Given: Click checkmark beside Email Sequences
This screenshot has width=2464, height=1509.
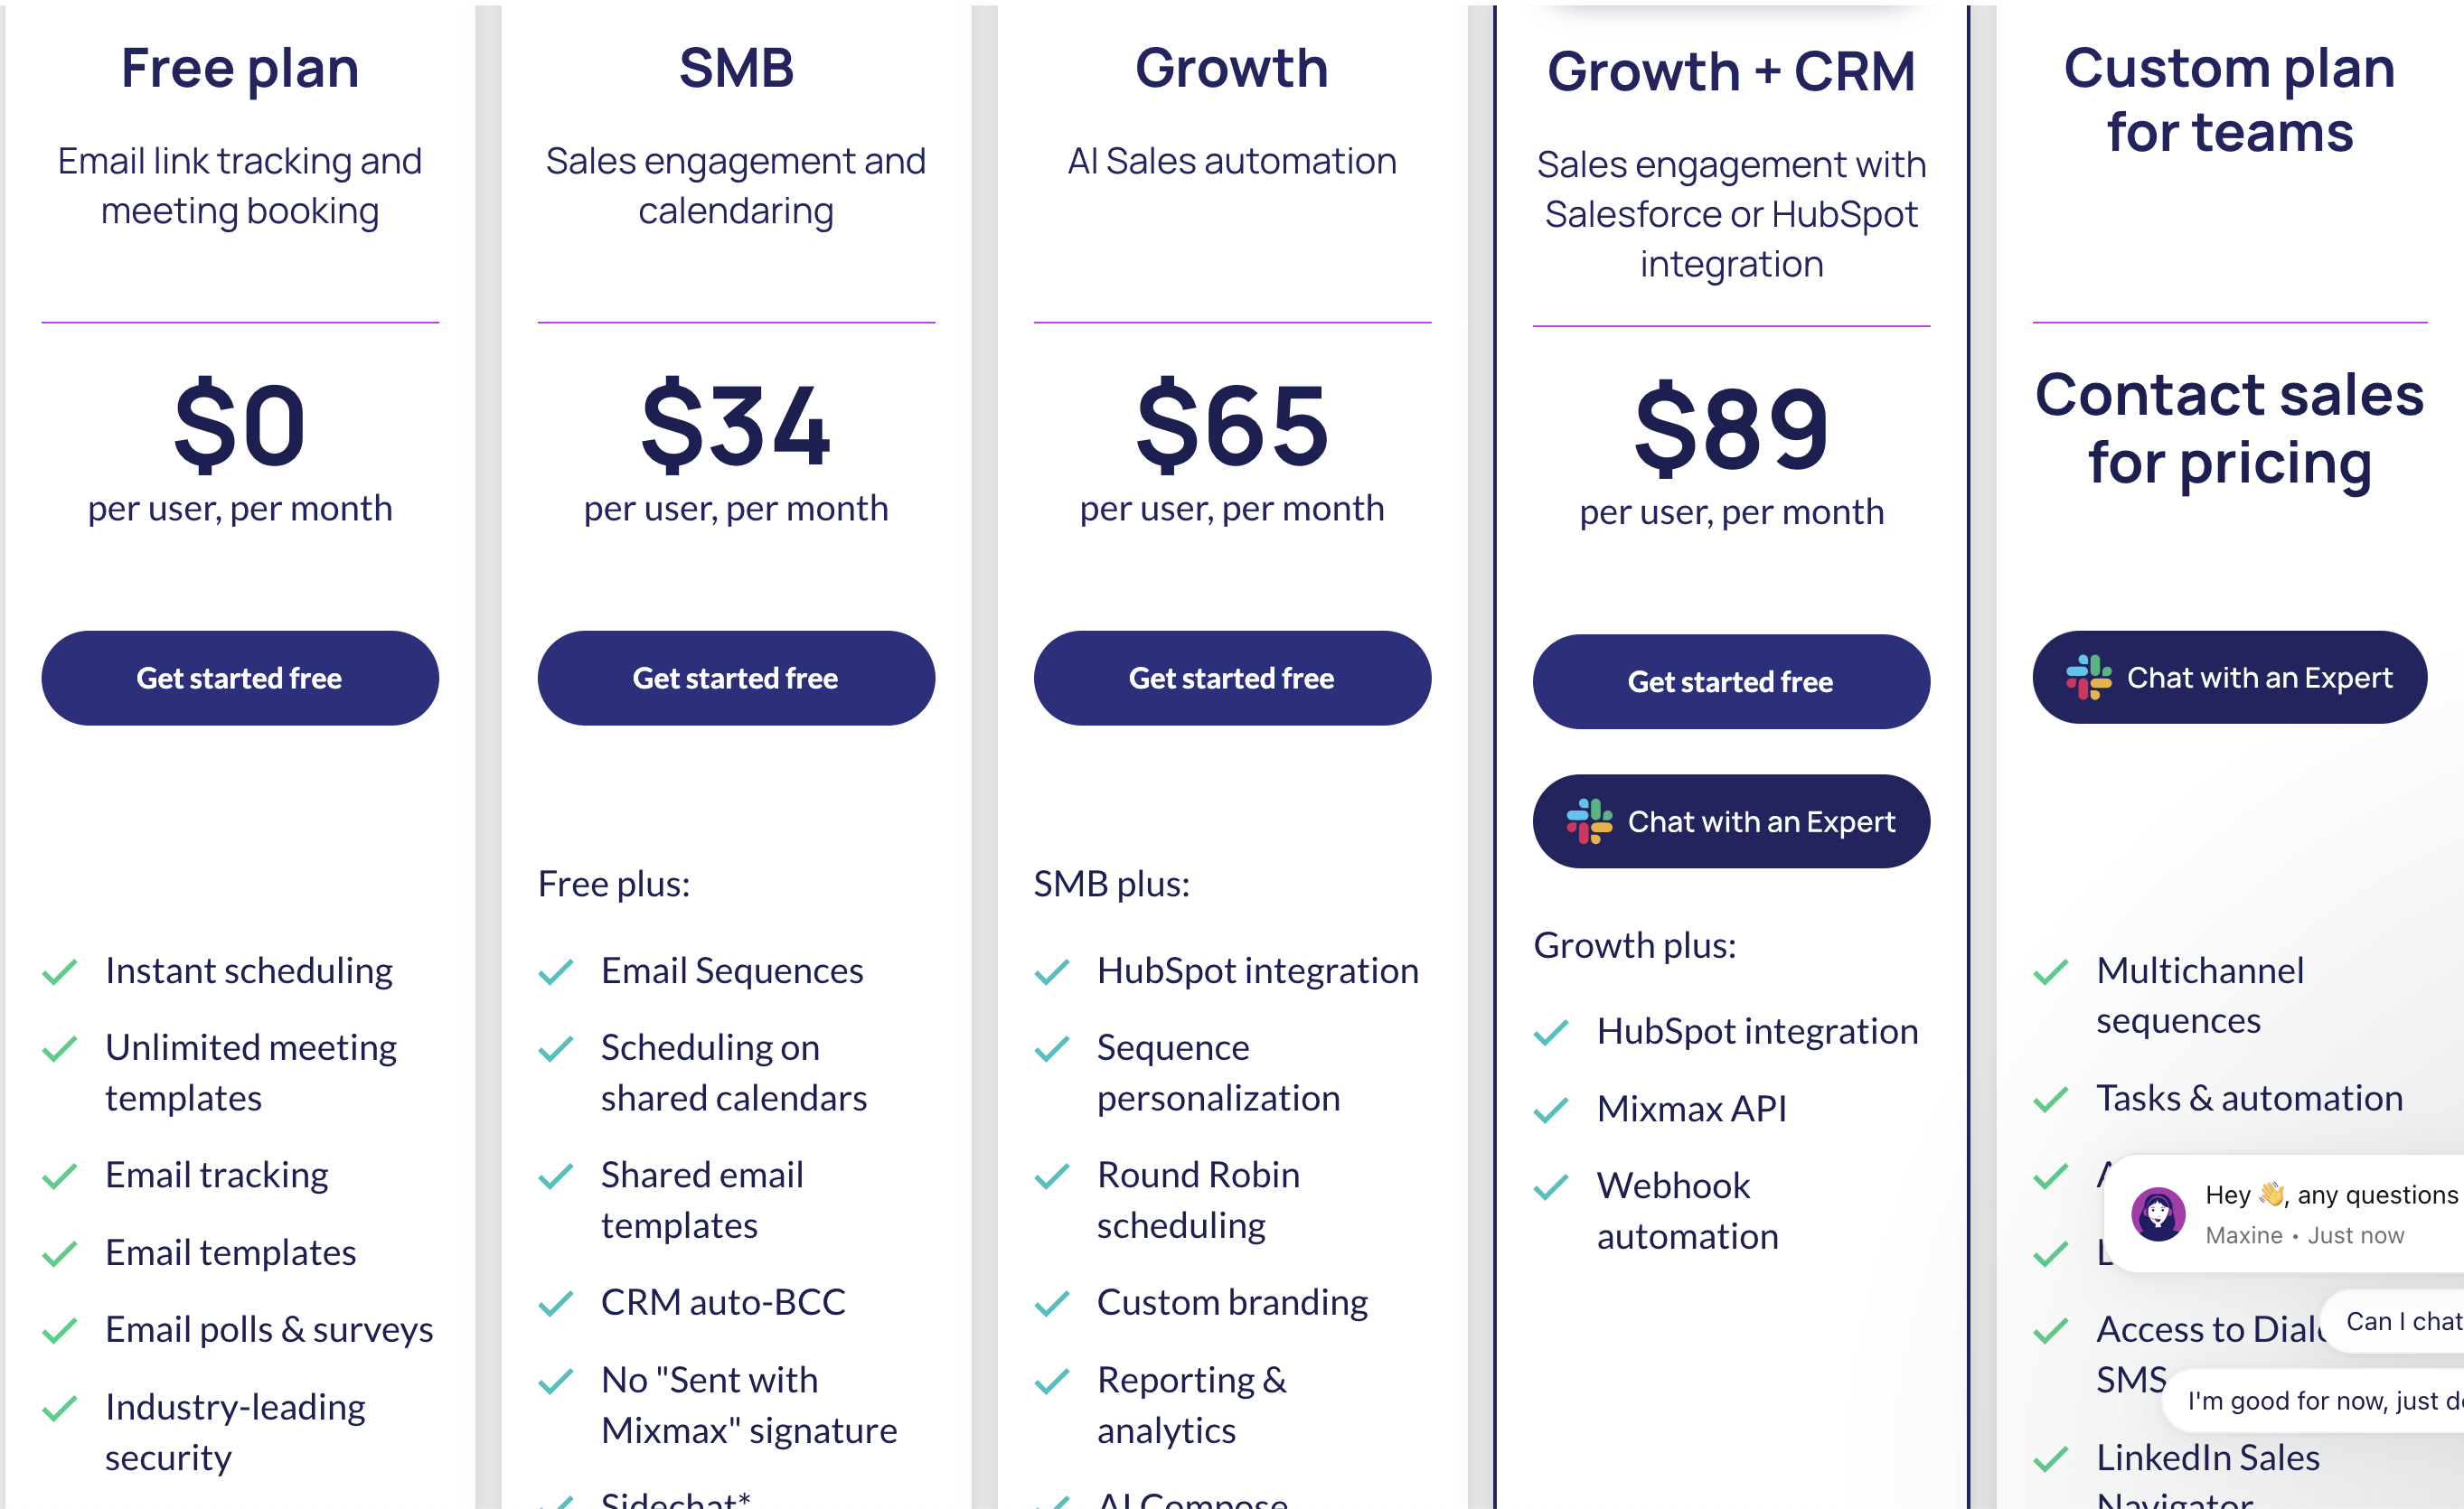Looking at the screenshot, I should pyautogui.click(x=556, y=971).
